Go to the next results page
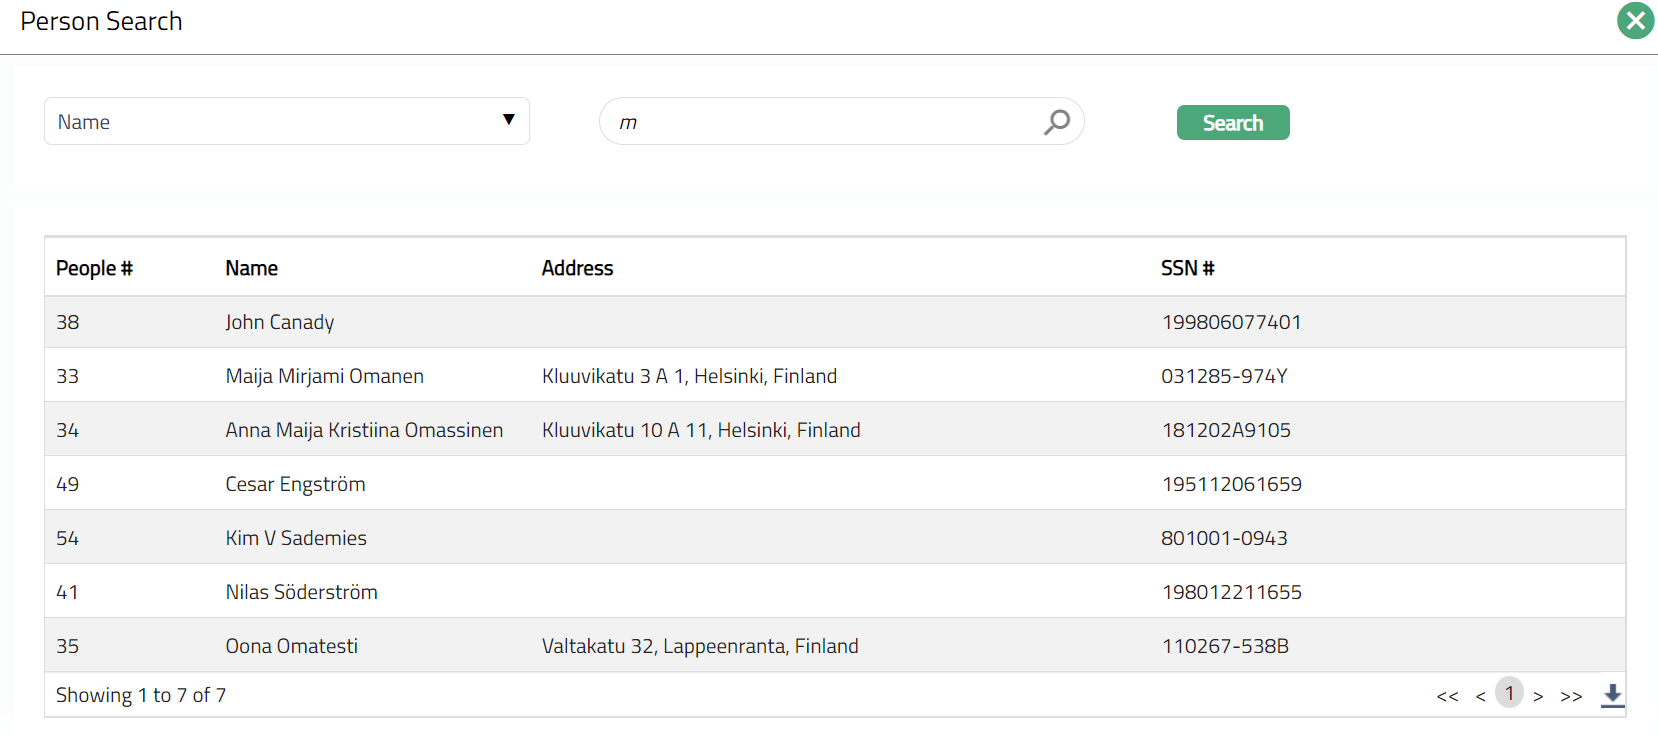1658x735 pixels. [1538, 696]
